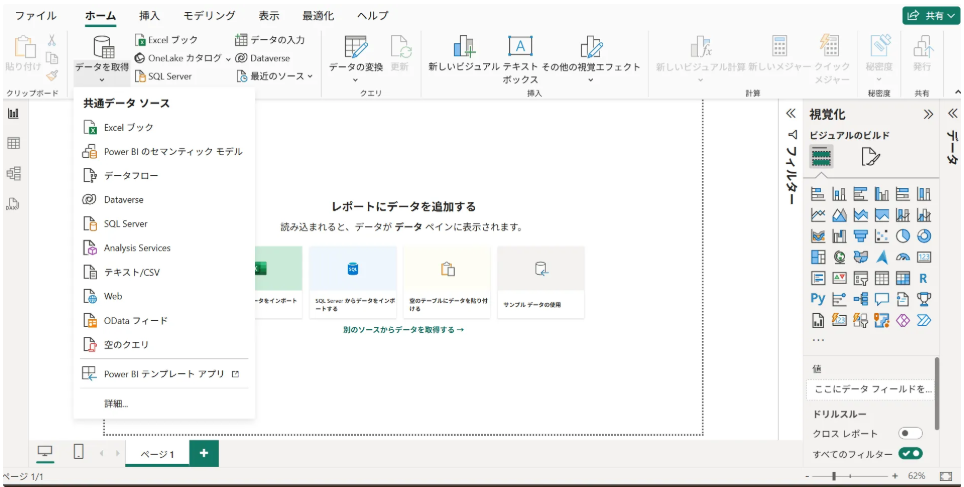Open table view icon in left sidebar
Image resolution: width=964 pixels, height=487 pixels.
[13, 143]
